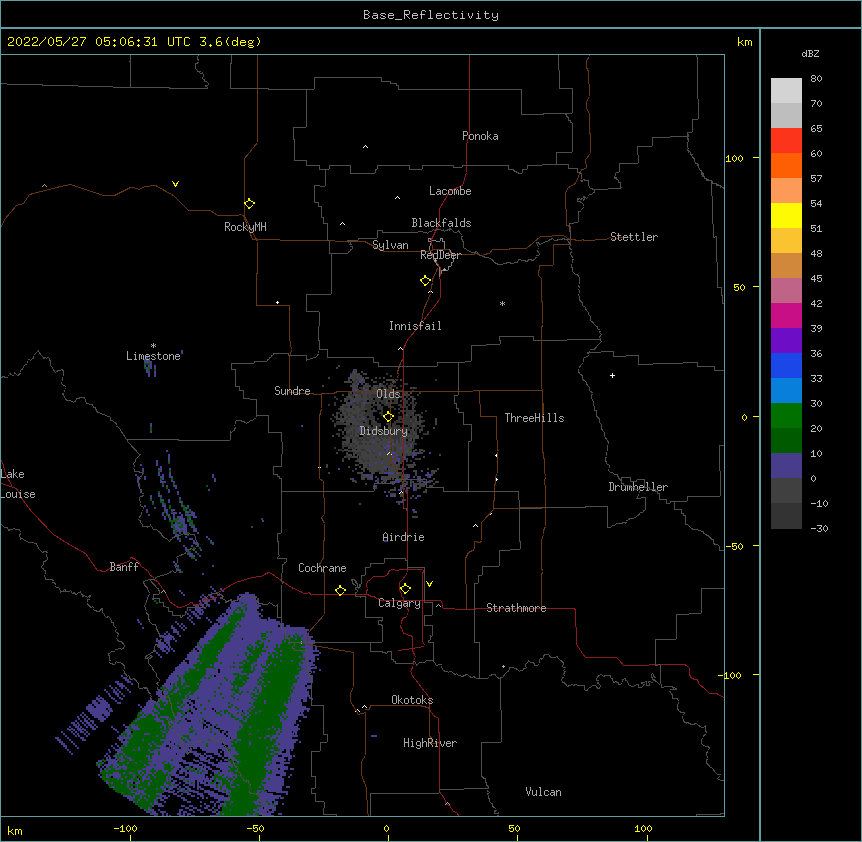
Task: Select the light blue 33-30 dBZ legend swatch
Action: pyautogui.click(x=786, y=391)
